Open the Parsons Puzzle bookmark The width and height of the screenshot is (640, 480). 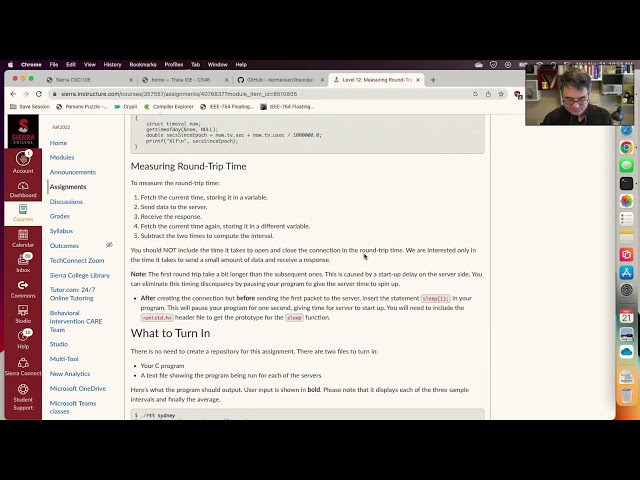pos(82,107)
